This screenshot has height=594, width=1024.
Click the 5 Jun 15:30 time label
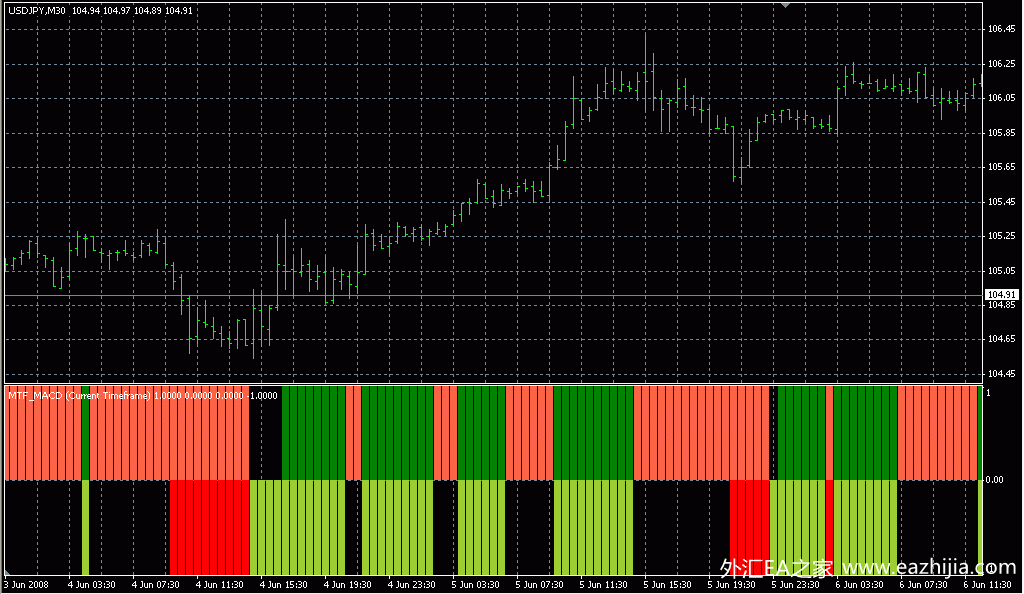click(x=667, y=585)
